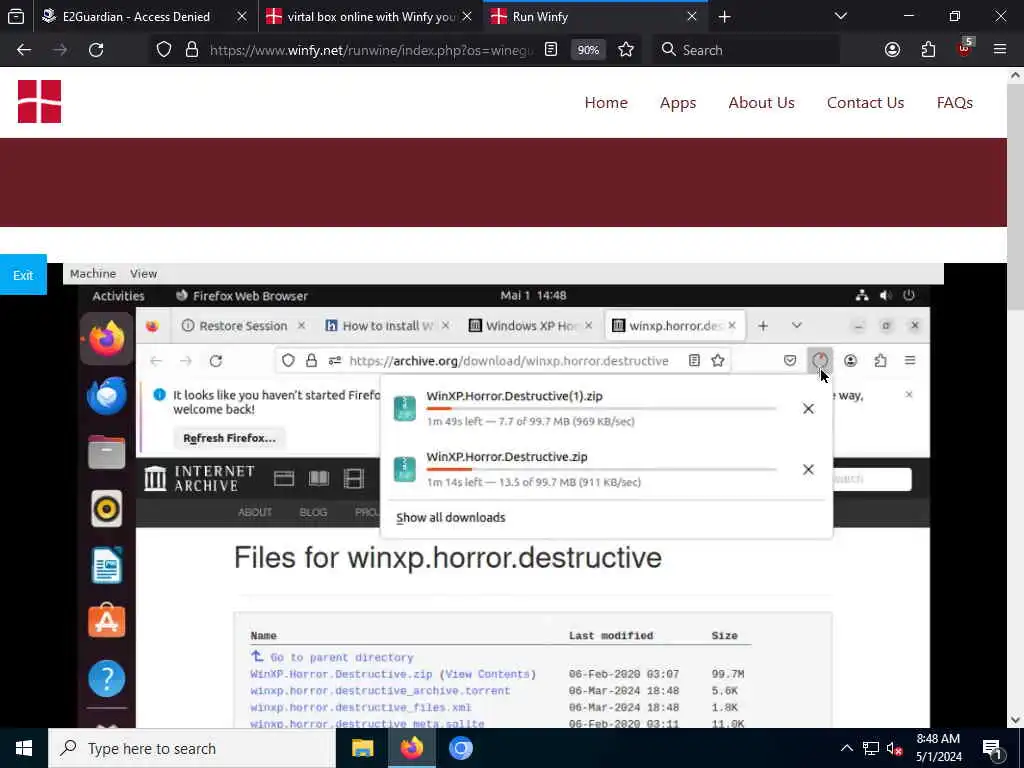
Task: Cancel WinXP.Horror.Destructive.zip download
Action: click(808, 470)
